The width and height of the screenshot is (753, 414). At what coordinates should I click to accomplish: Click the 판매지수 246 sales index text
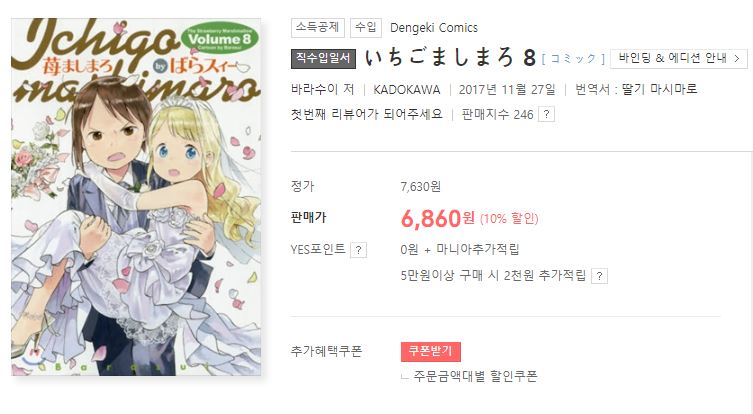pos(497,114)
